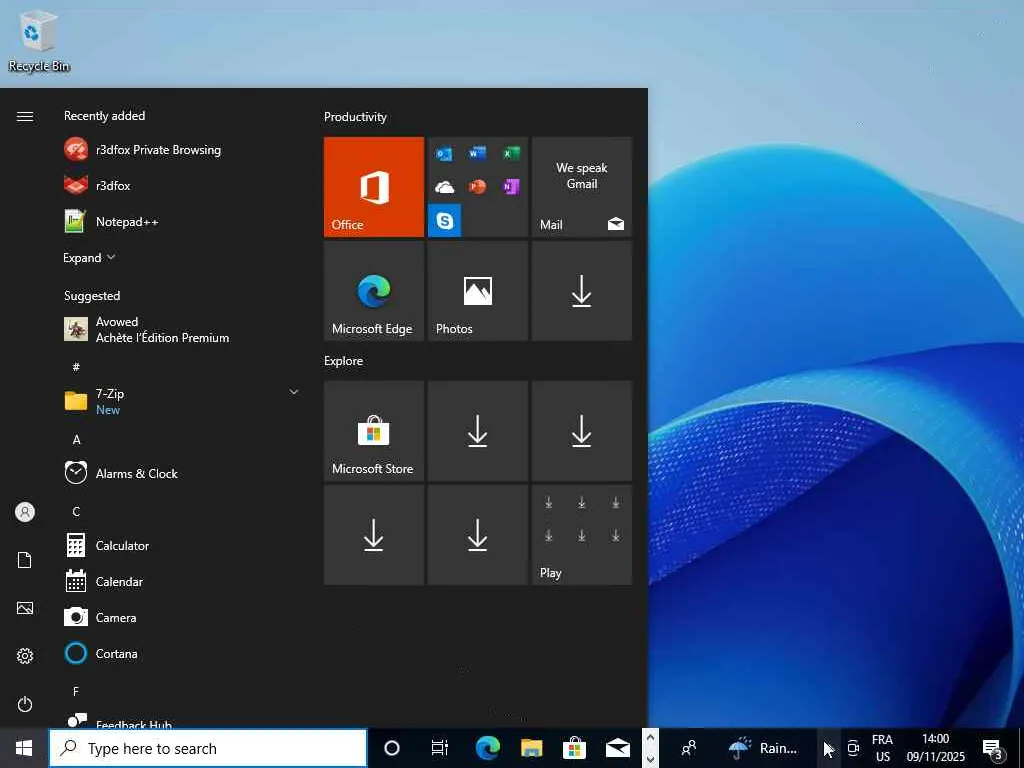
Task: Expand the Recently added list
Action: 89,258
